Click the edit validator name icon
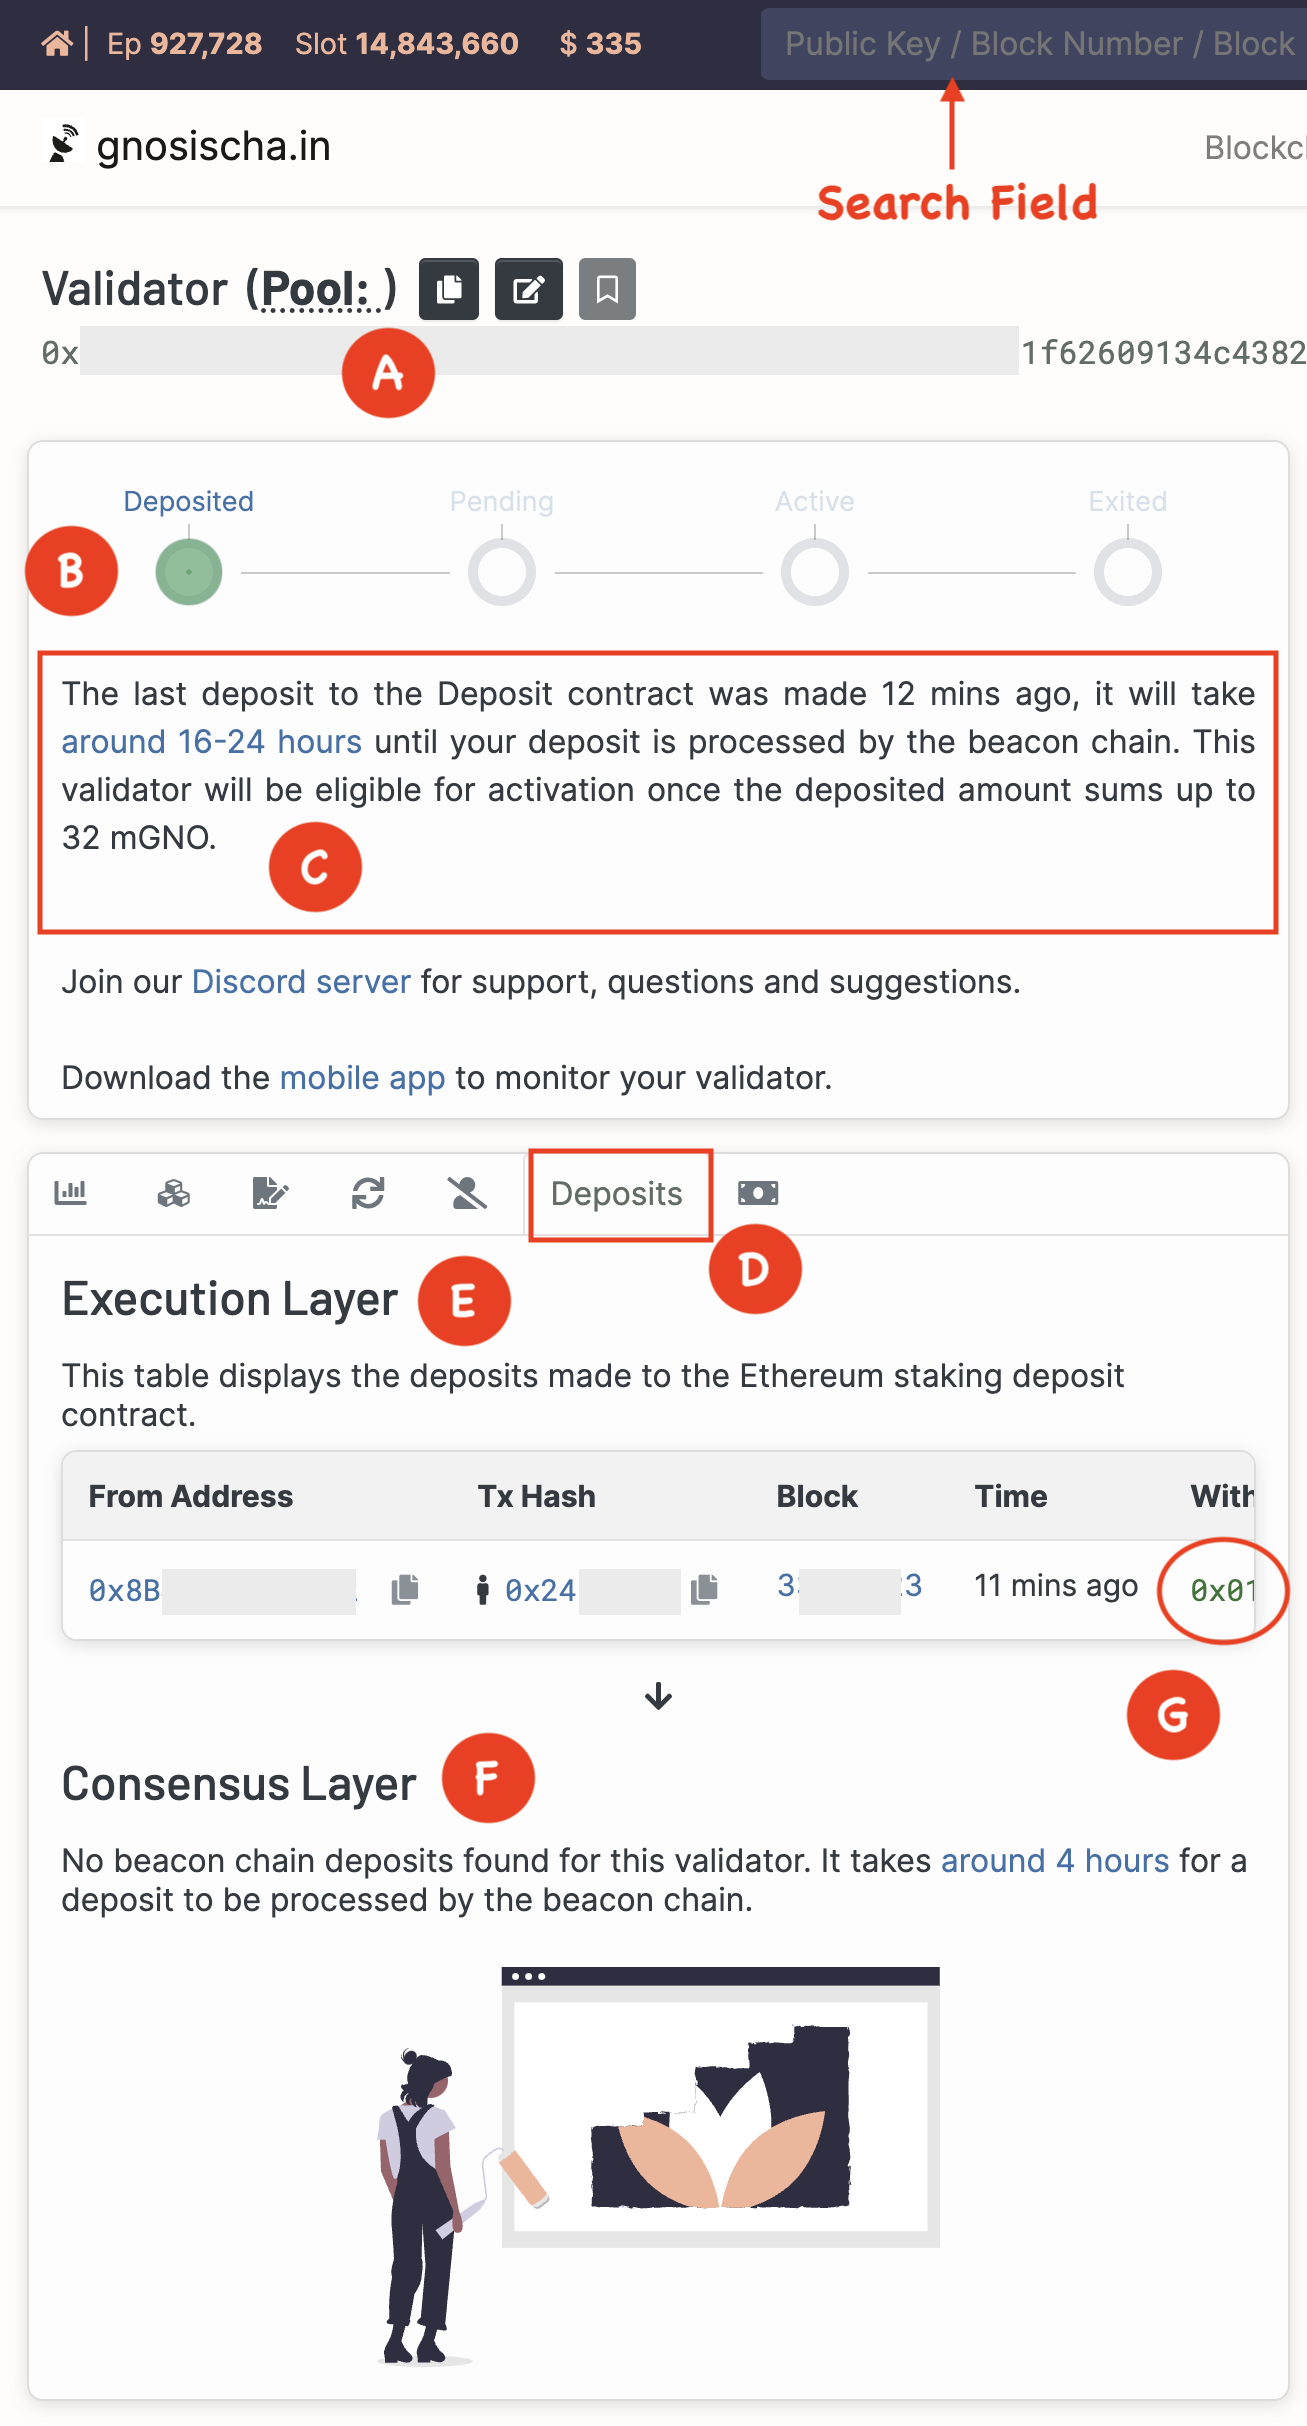Viewport: 1307px width, 2426px height. [528, 289]
